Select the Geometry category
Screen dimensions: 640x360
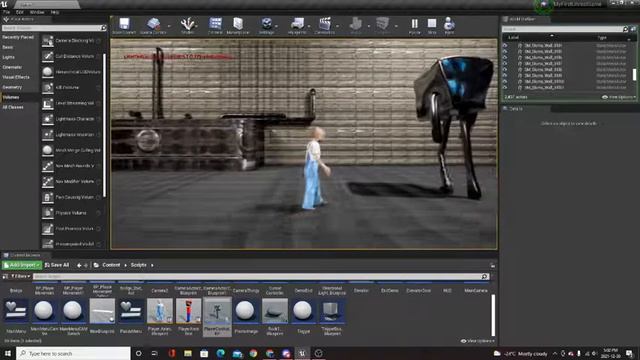pos(12,87)
